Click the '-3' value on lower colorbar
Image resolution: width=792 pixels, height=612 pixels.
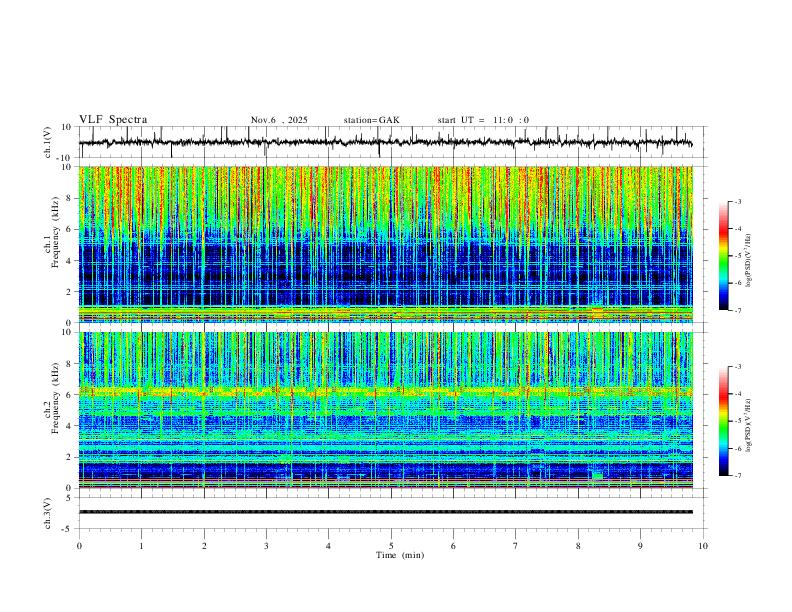(738, 367)
